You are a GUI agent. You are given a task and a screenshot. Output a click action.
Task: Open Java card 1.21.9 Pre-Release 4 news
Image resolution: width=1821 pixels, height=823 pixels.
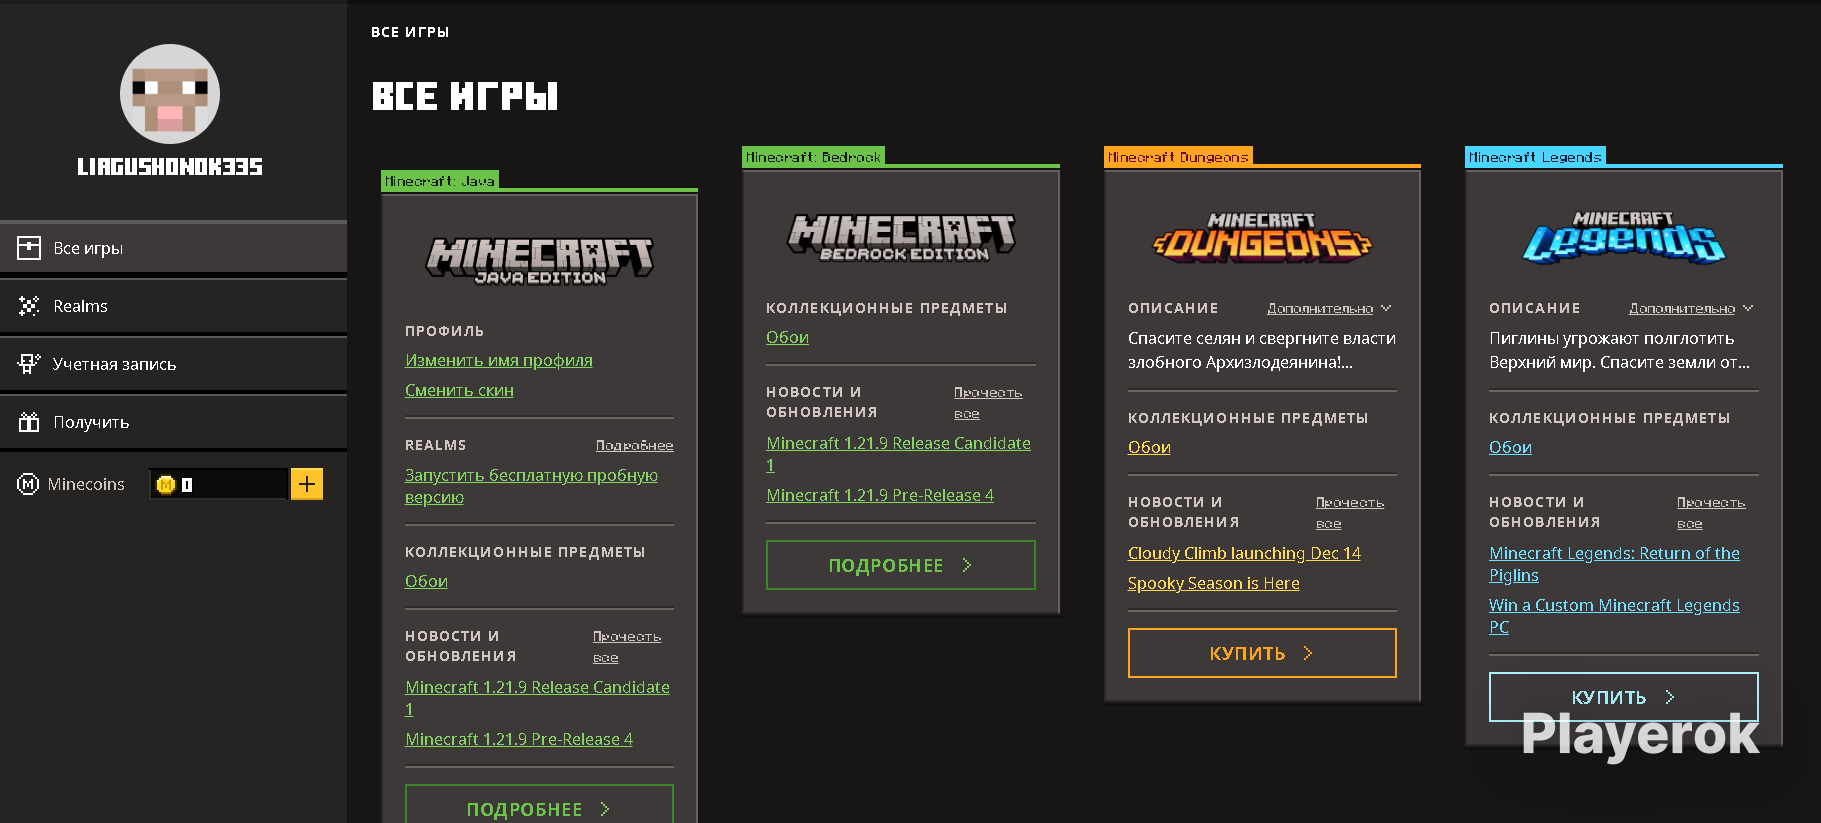tap(519, 740)
